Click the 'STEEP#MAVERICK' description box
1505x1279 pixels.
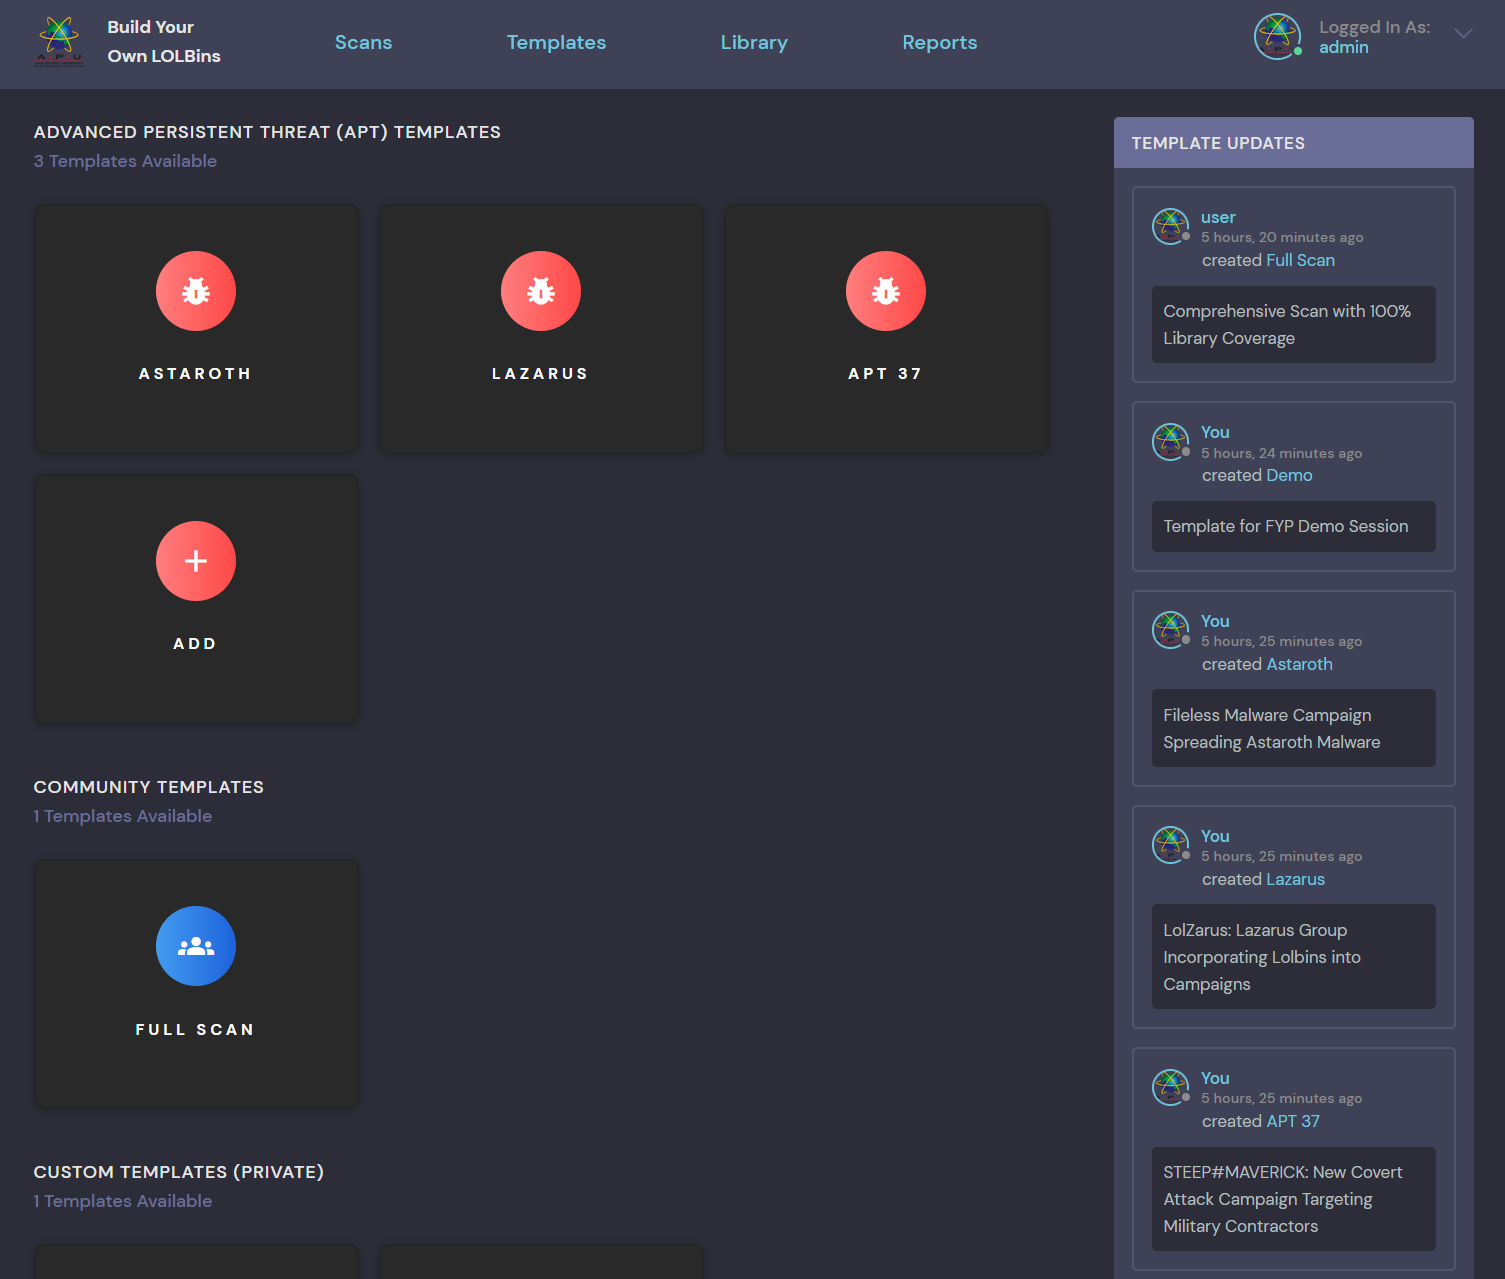click(1293, 1199)
